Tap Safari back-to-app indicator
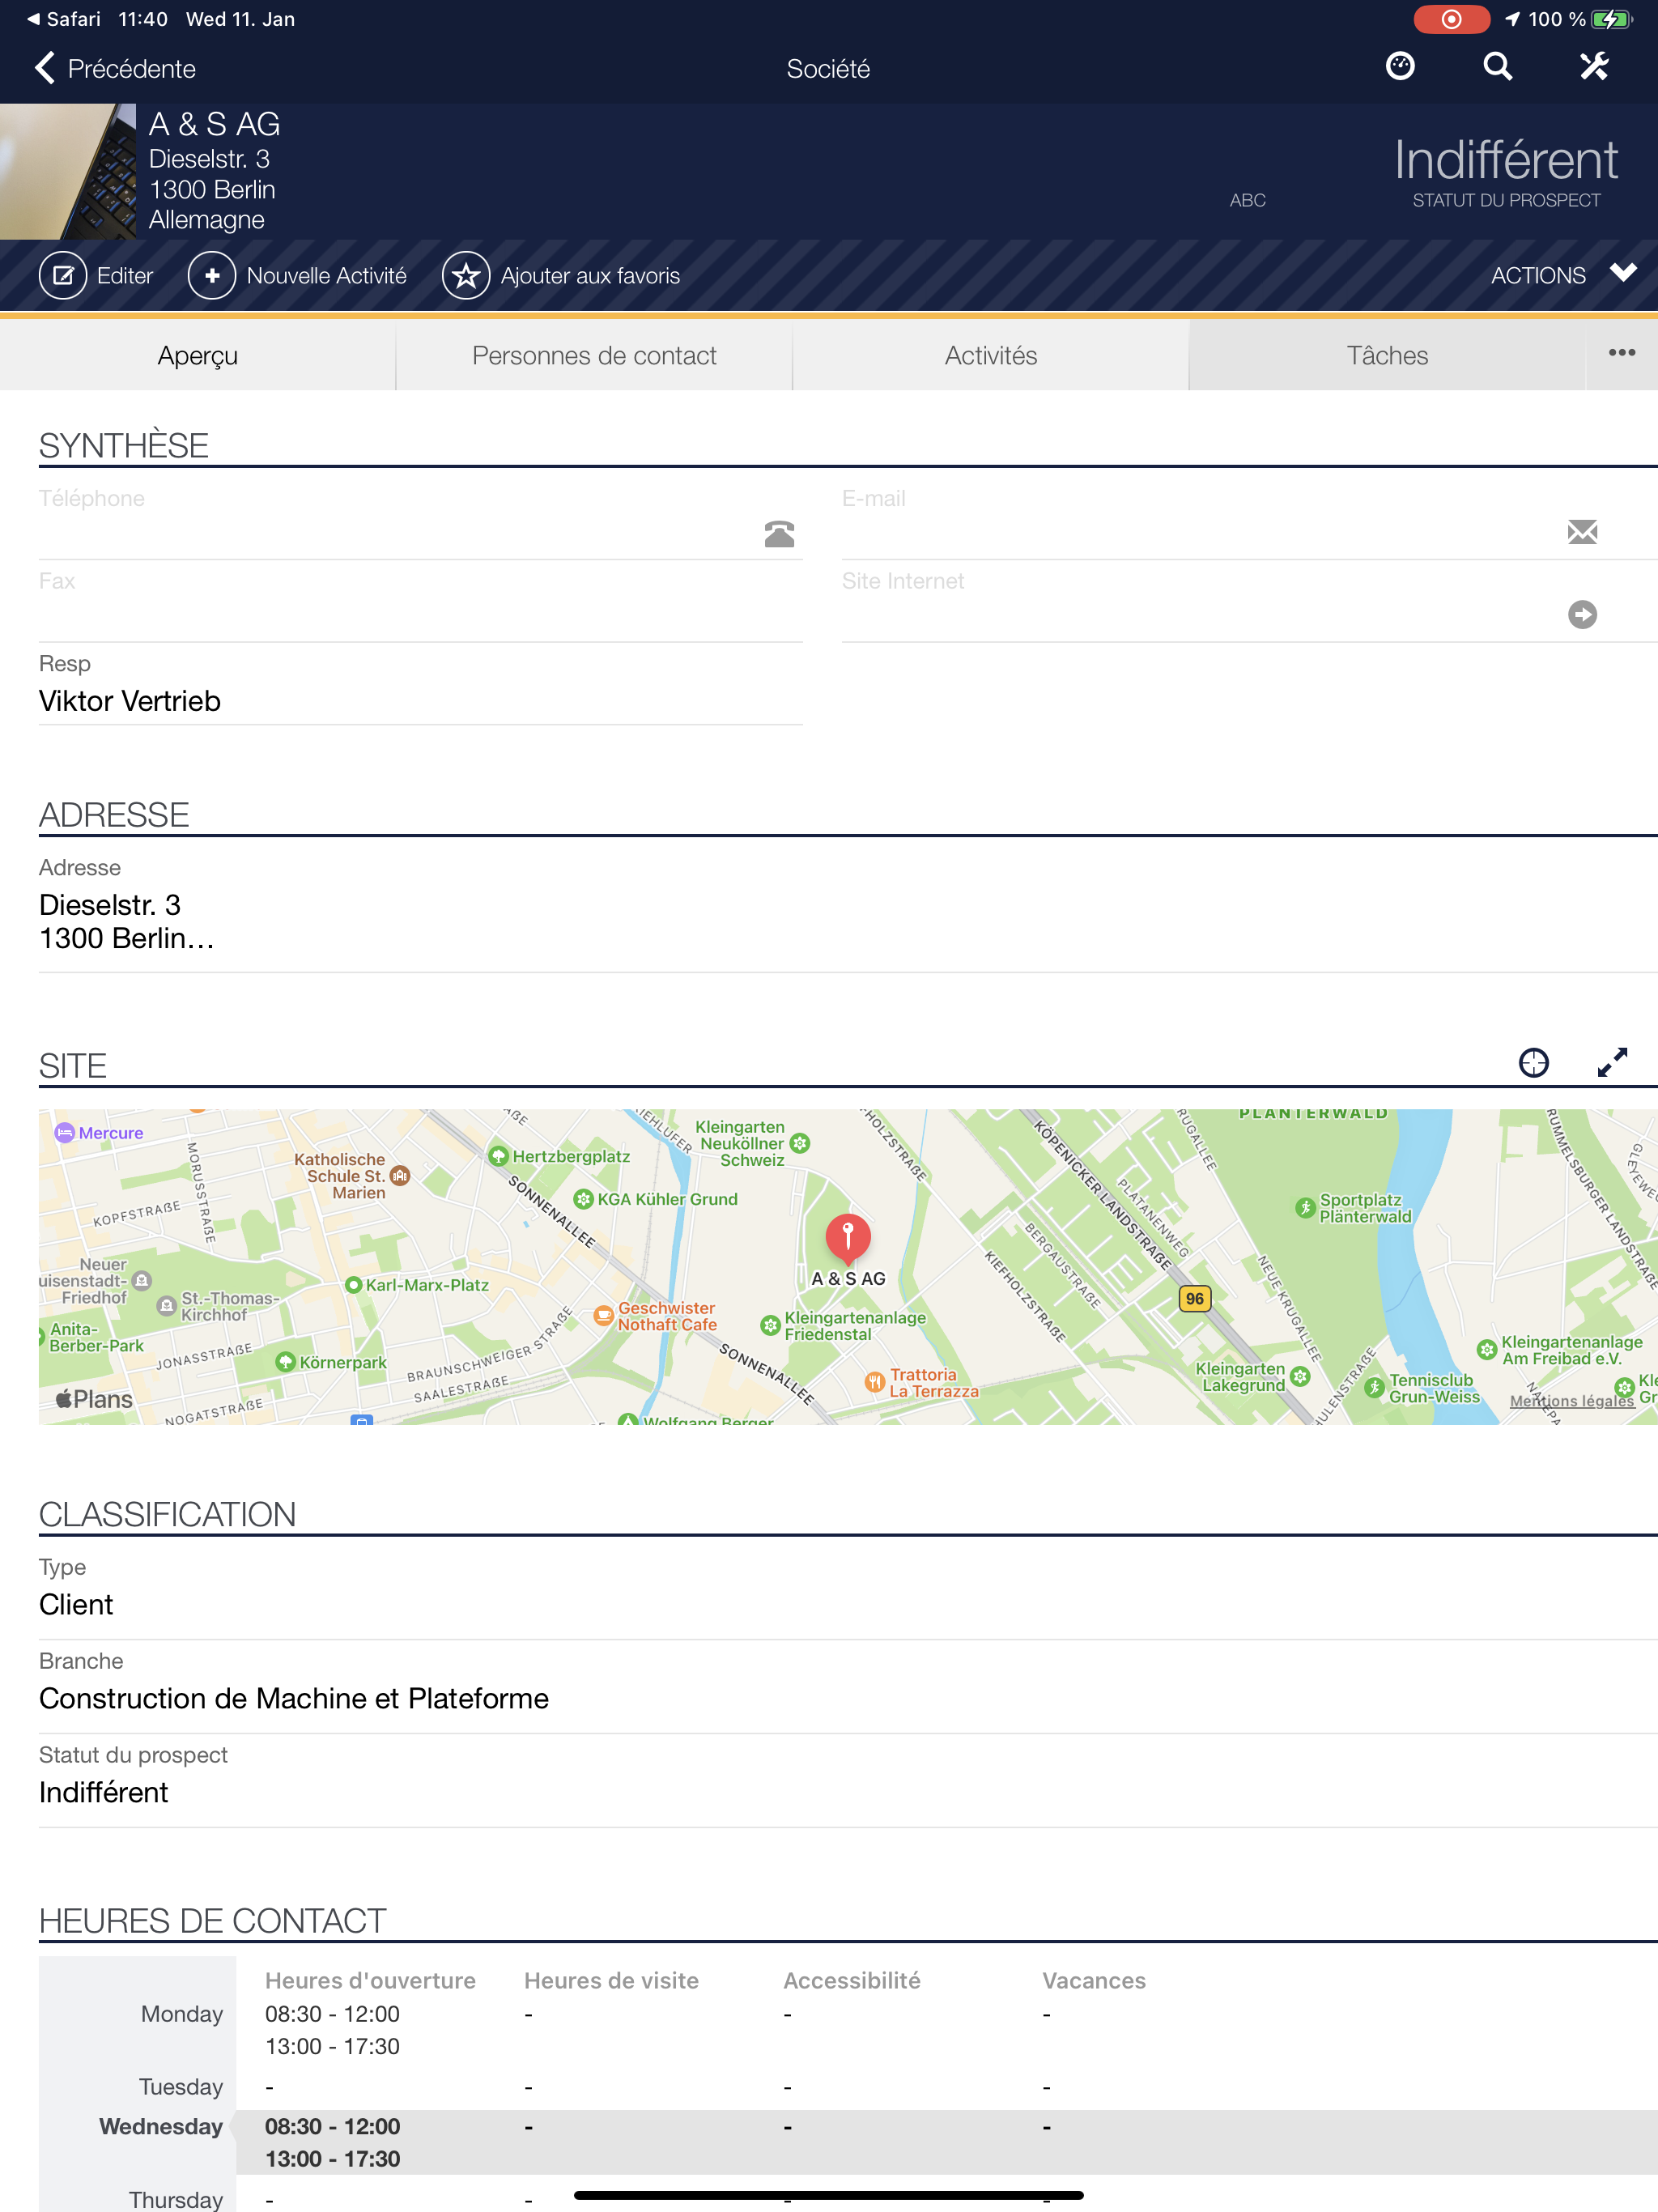Screen dimensions: 1658x2212 (63, 19)
